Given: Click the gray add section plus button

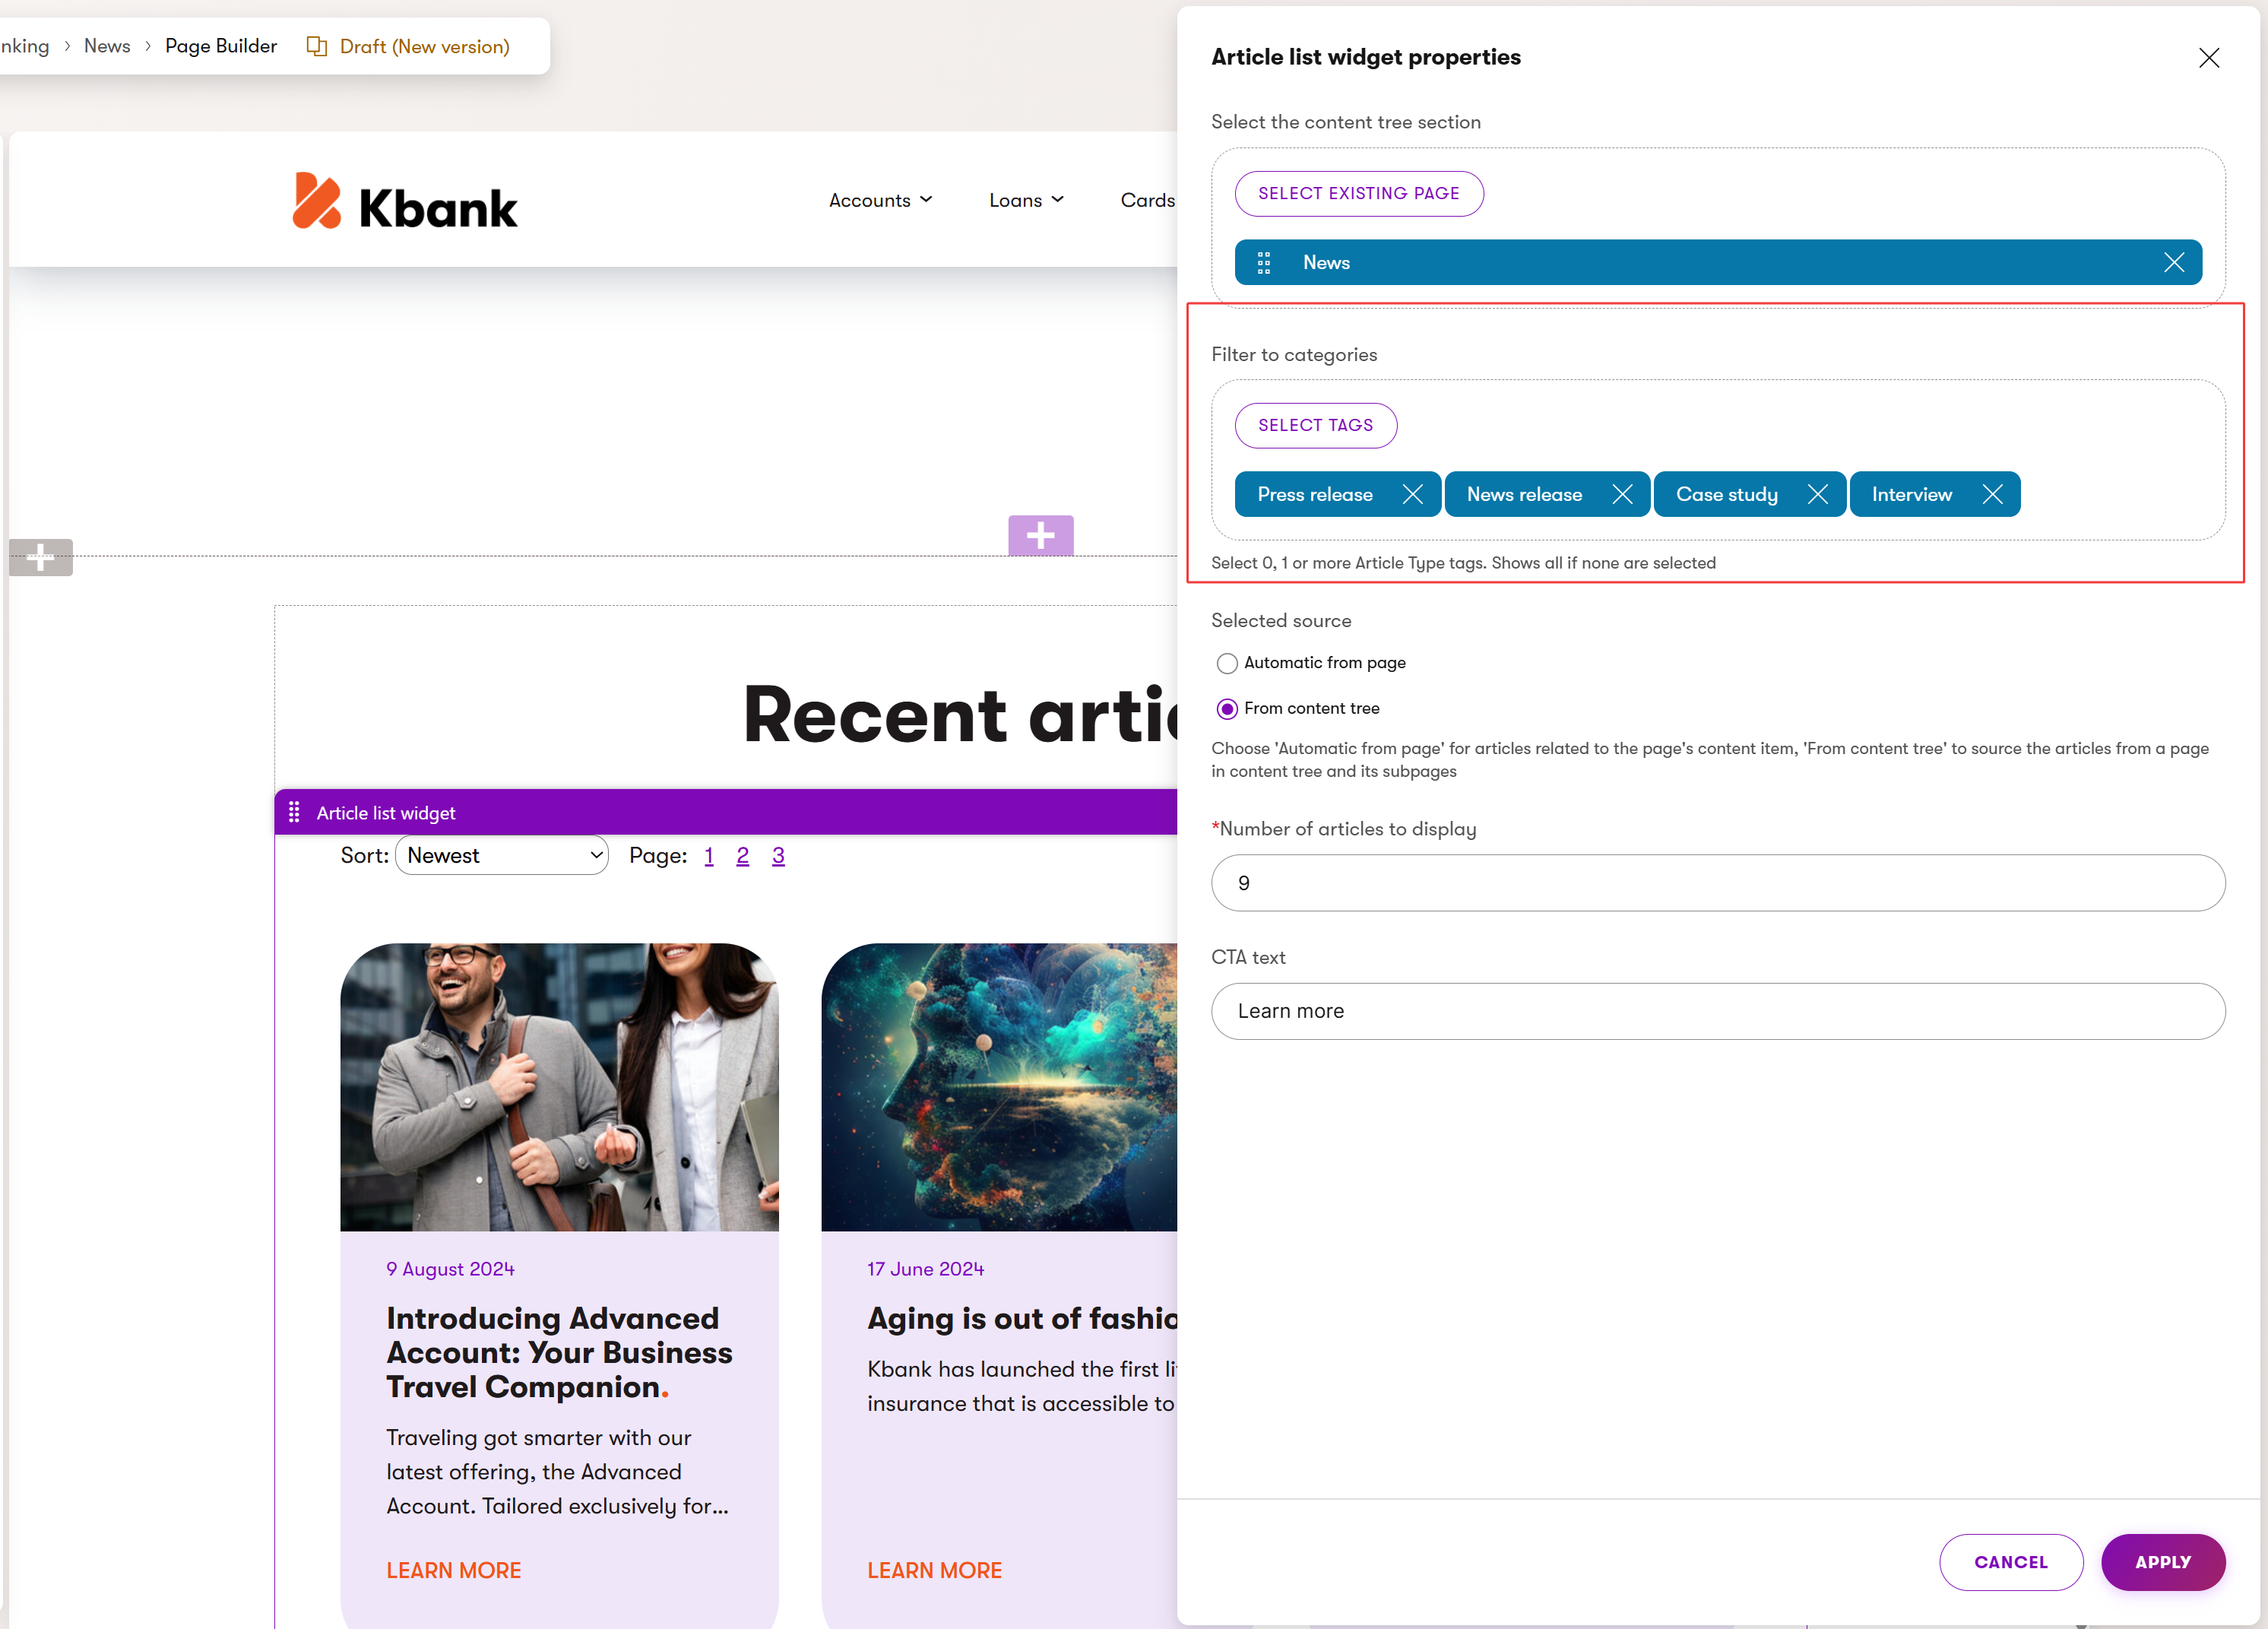Looking at the screenshot, I should [41, 557].
